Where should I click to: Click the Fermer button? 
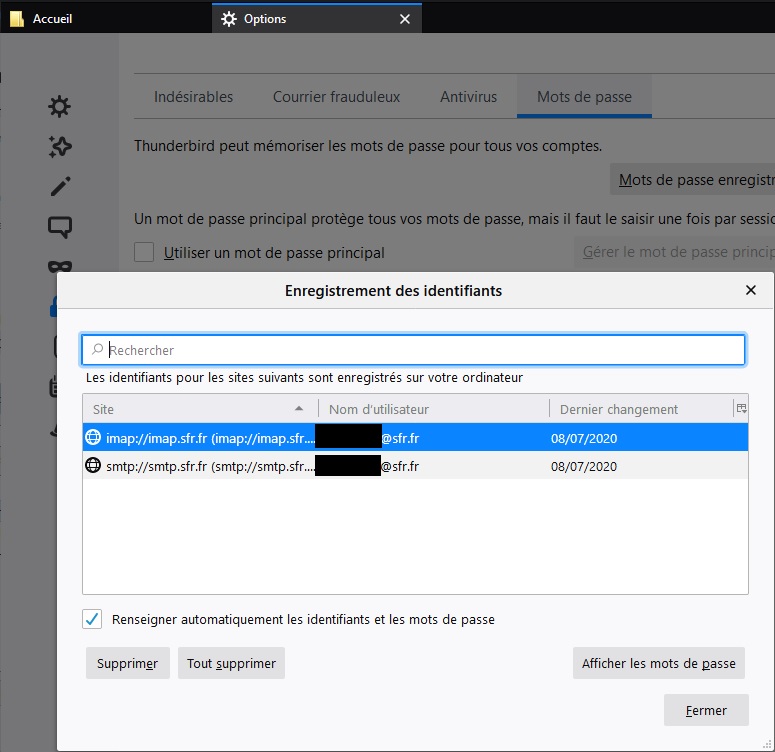tap(706, 710)
